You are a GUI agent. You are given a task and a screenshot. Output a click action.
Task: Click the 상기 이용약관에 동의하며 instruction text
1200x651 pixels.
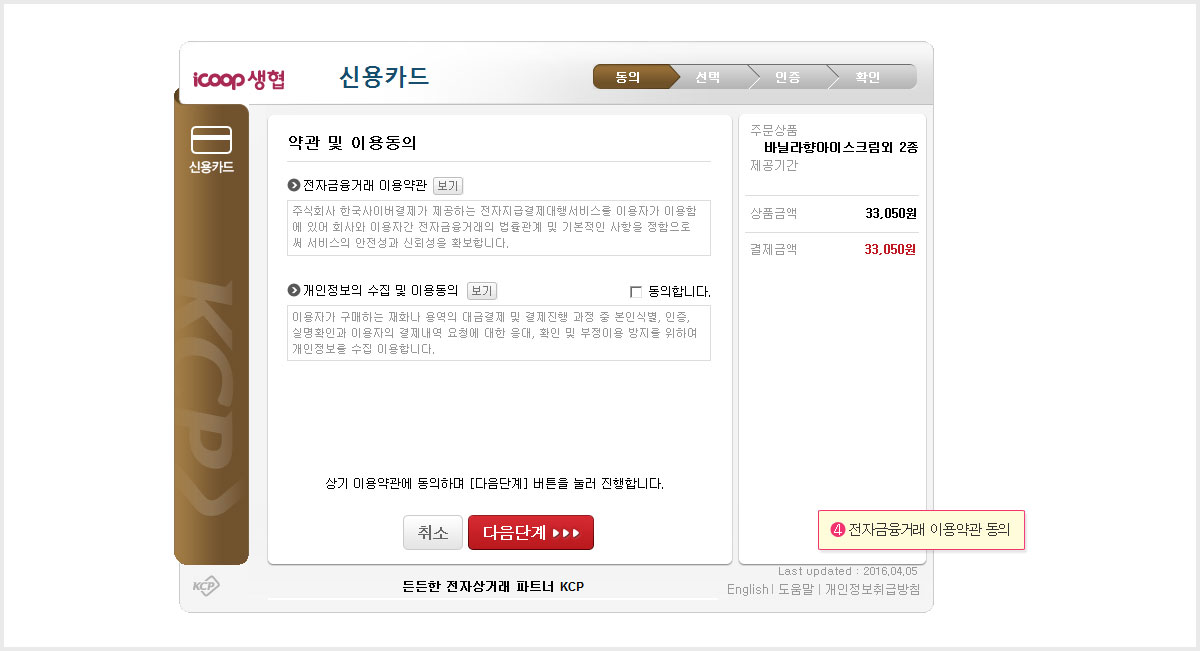(x=495, y=483)
